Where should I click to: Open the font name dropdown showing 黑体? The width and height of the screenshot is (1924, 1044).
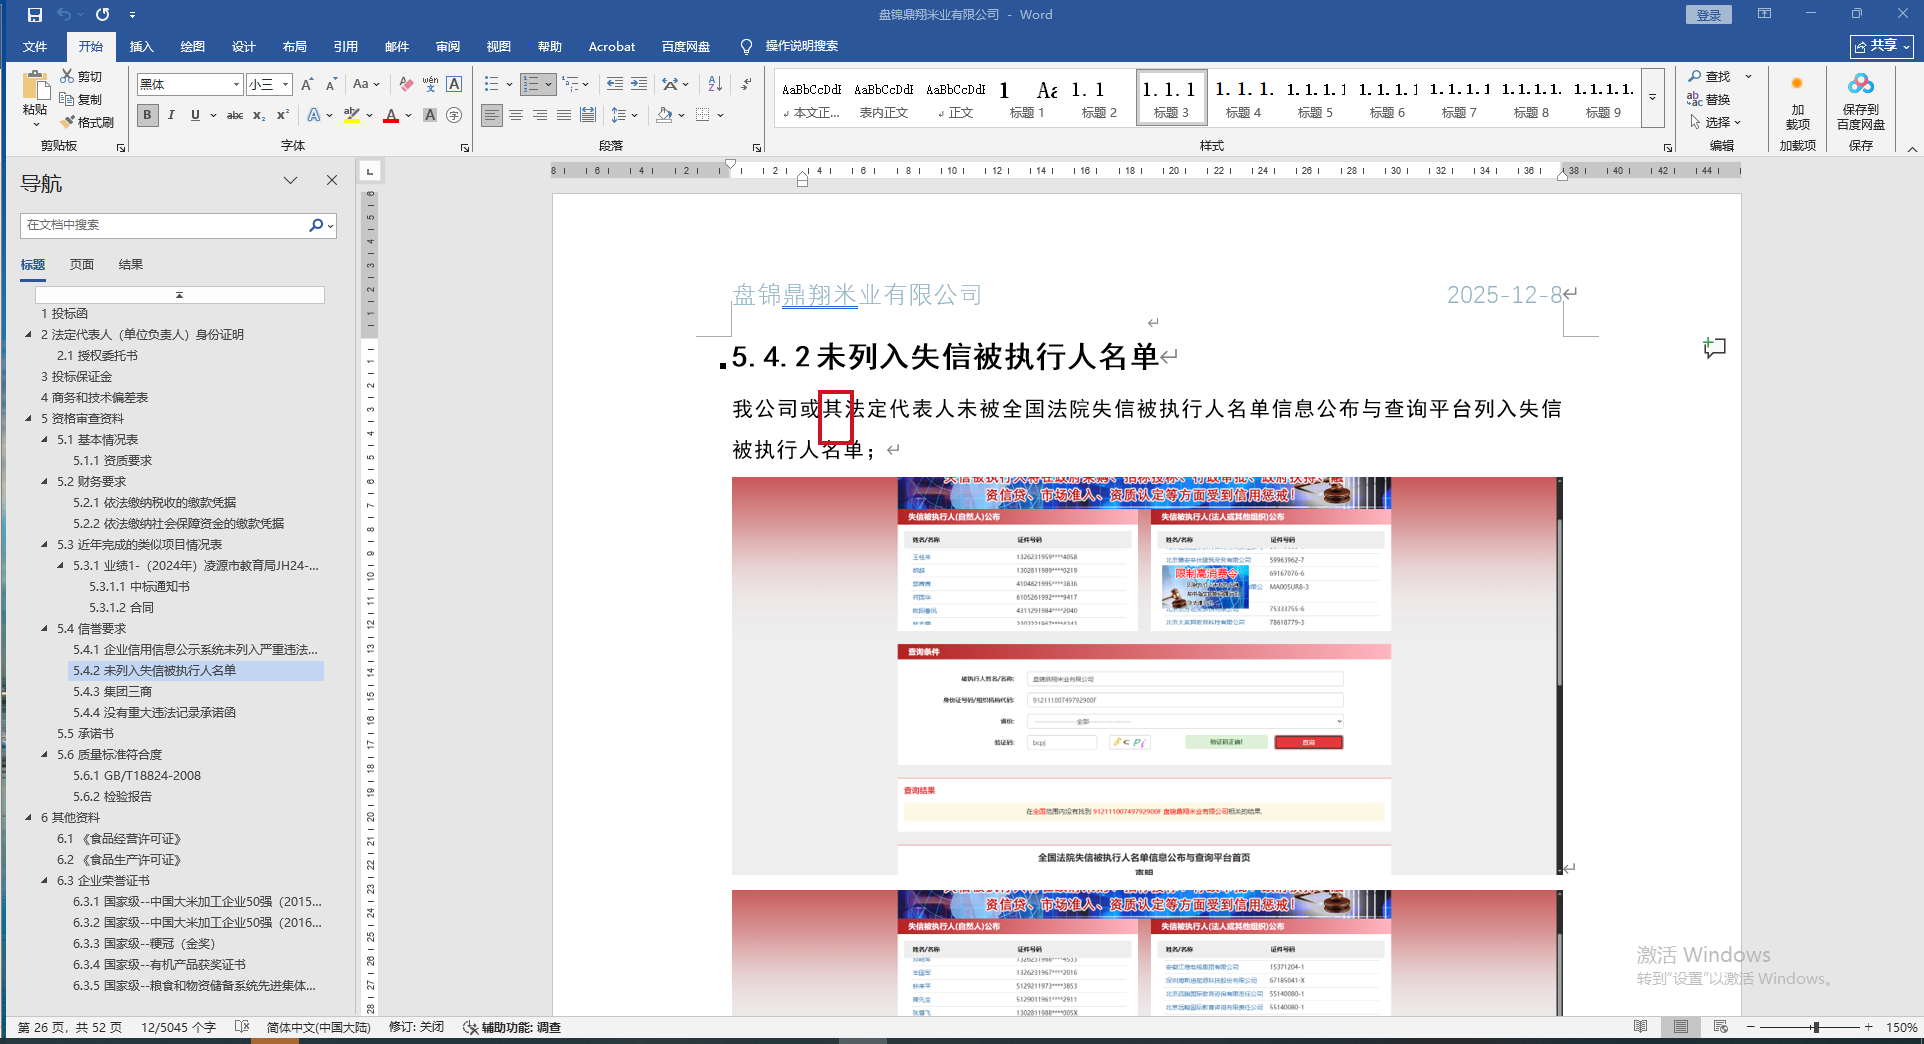coord(236,85)
